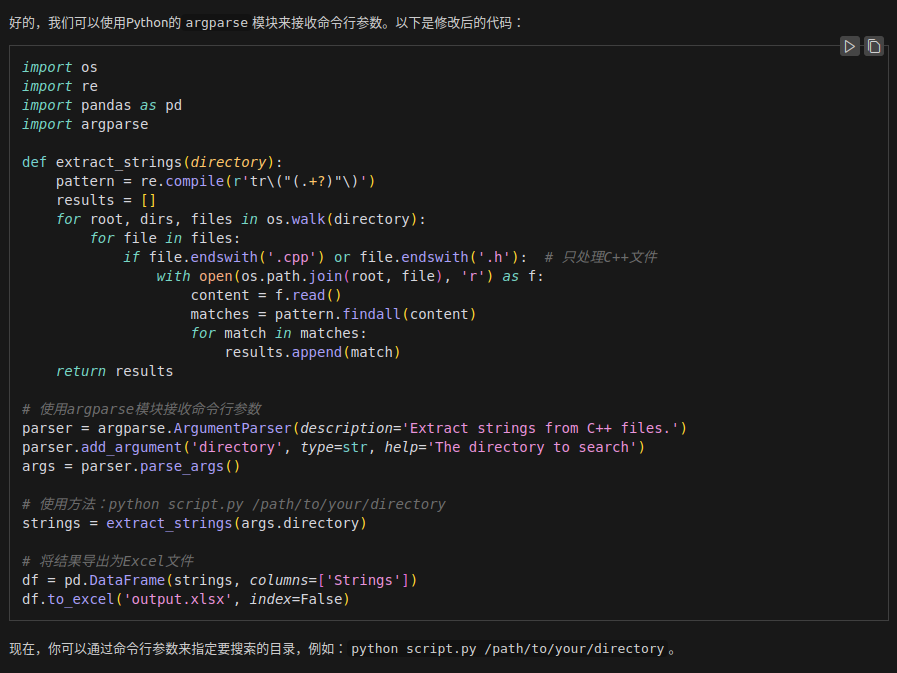Click the 'import re' line
The height and width of the screenshot is (673, 897).
59,86
